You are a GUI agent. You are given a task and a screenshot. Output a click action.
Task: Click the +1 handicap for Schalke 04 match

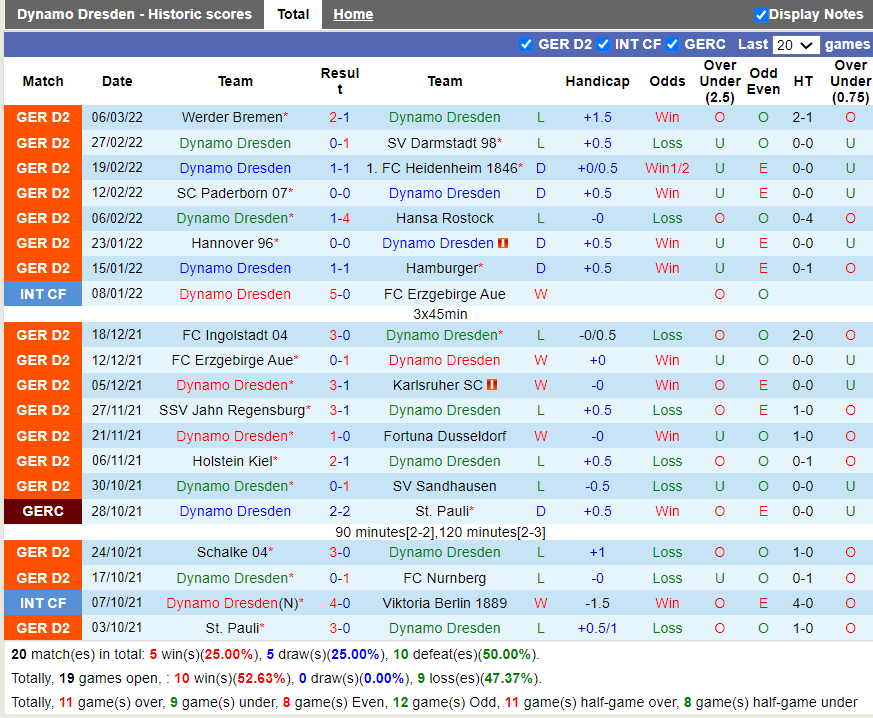[597, 552]
